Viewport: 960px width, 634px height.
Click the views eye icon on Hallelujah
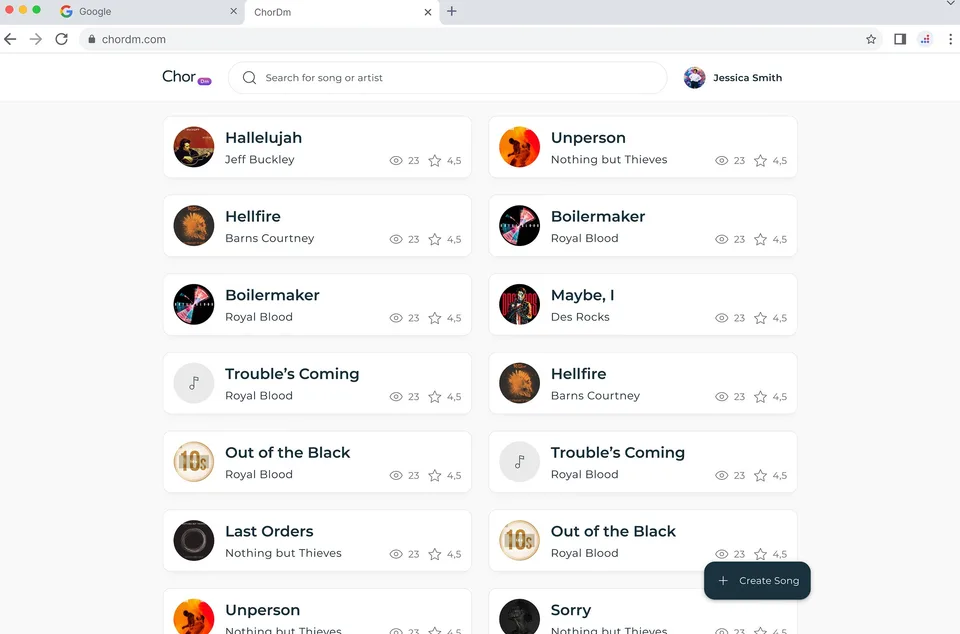click(x=396, y=160)
